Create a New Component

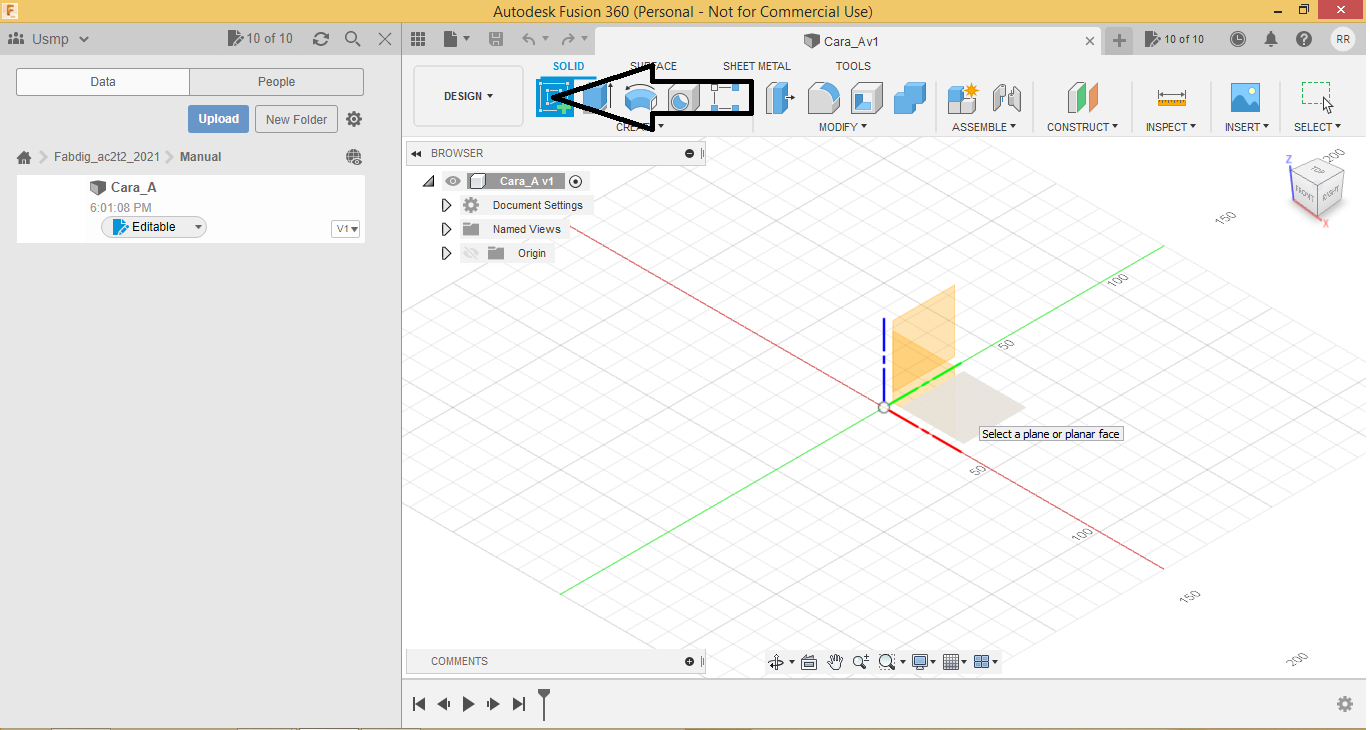[x=963, y=98]
